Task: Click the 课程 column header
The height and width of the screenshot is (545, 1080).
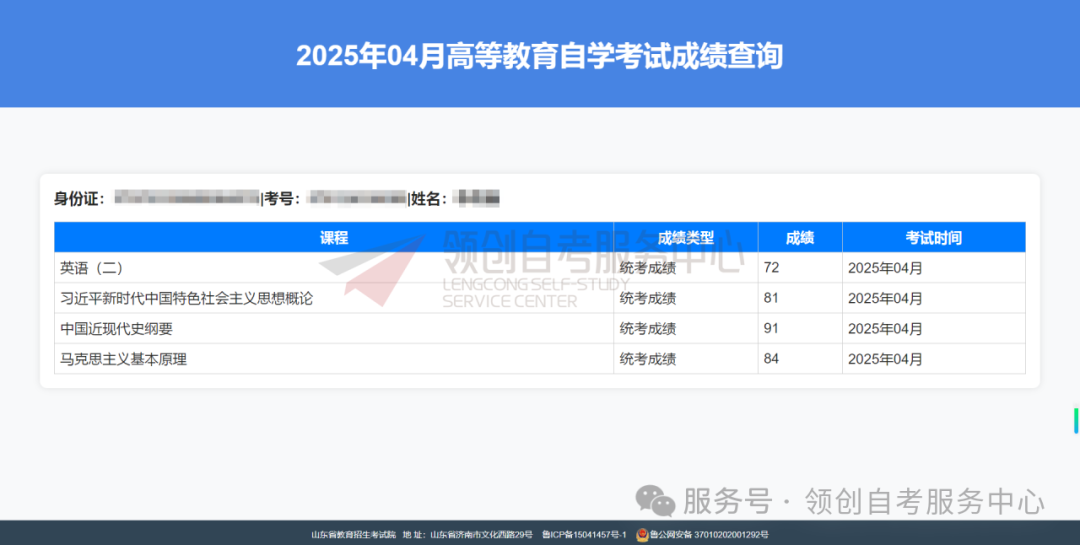Action: pos(334,238)
